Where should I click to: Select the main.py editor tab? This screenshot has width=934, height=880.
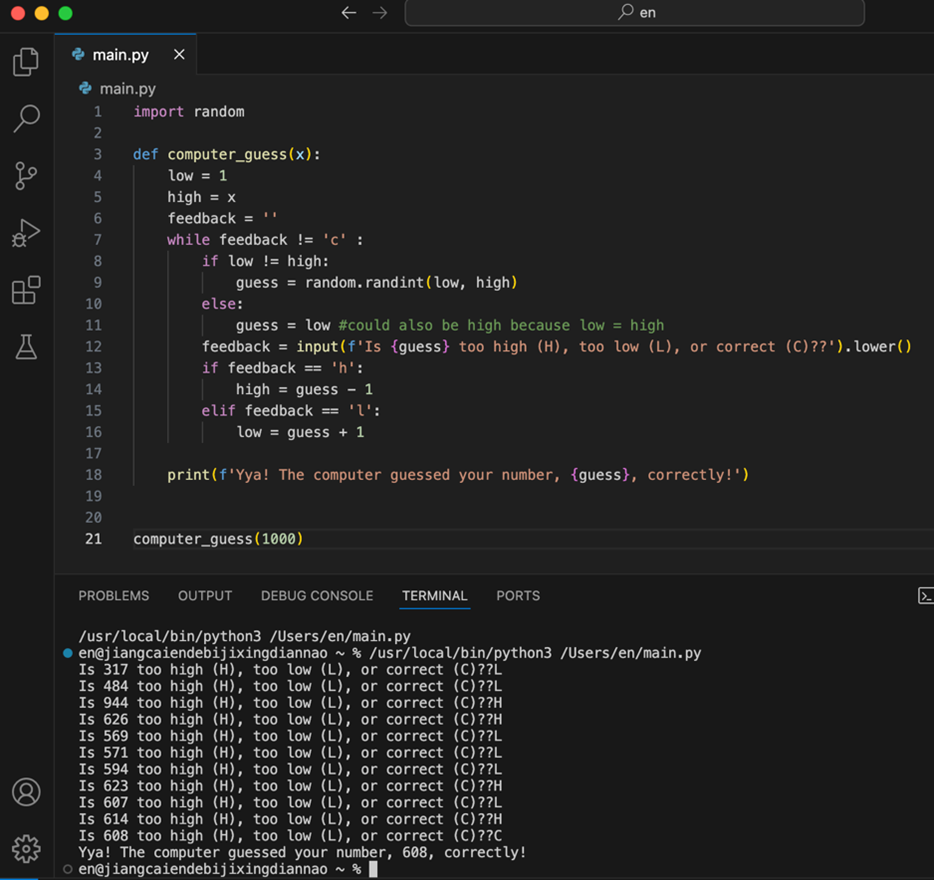point(120,55)
